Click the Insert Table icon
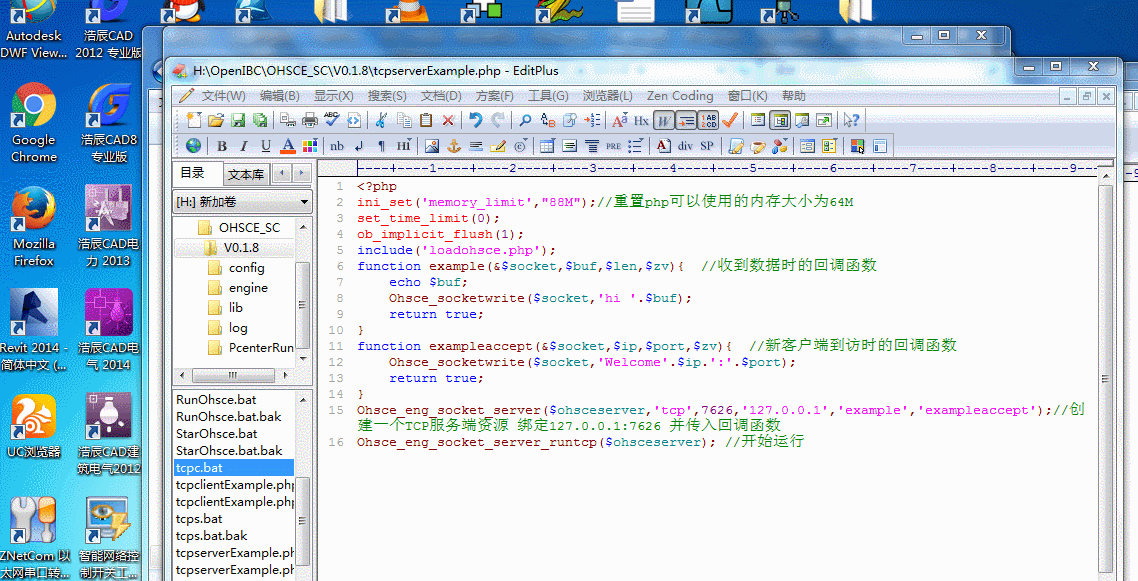This screenshot has width=1138, height=581. click(x=547, y=145)
